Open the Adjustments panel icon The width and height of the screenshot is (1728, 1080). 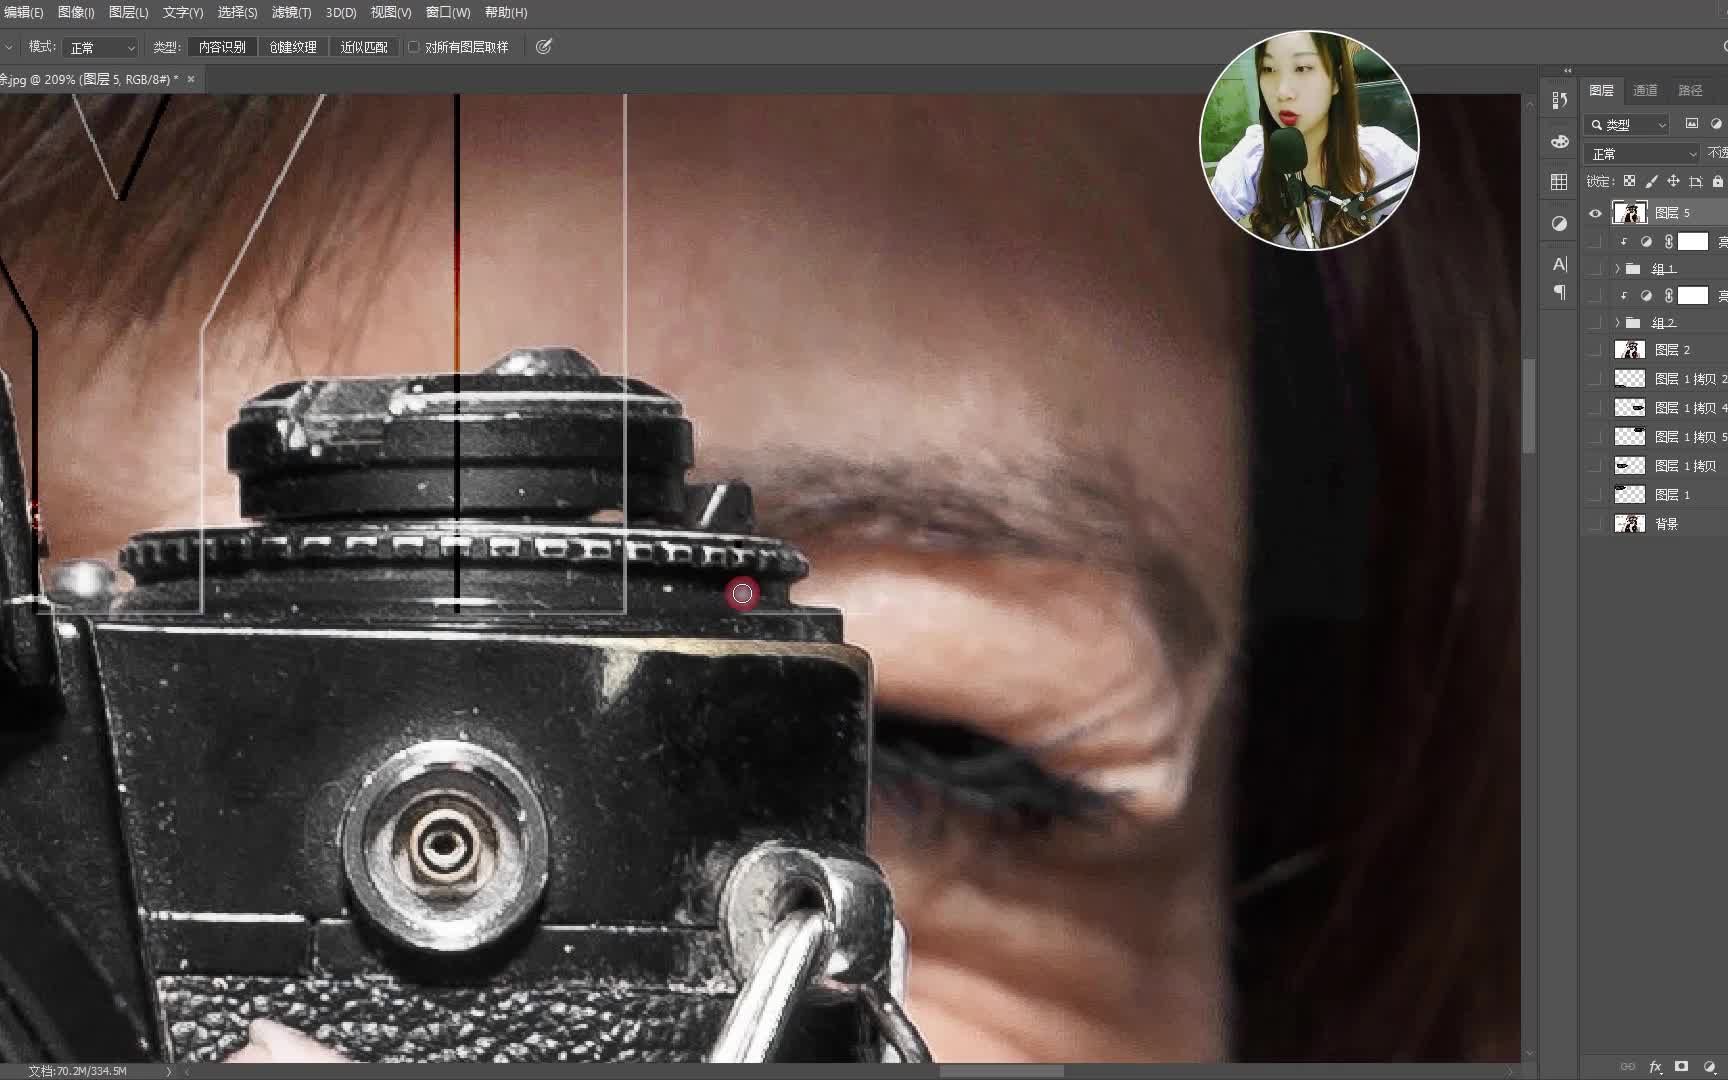1559,223
